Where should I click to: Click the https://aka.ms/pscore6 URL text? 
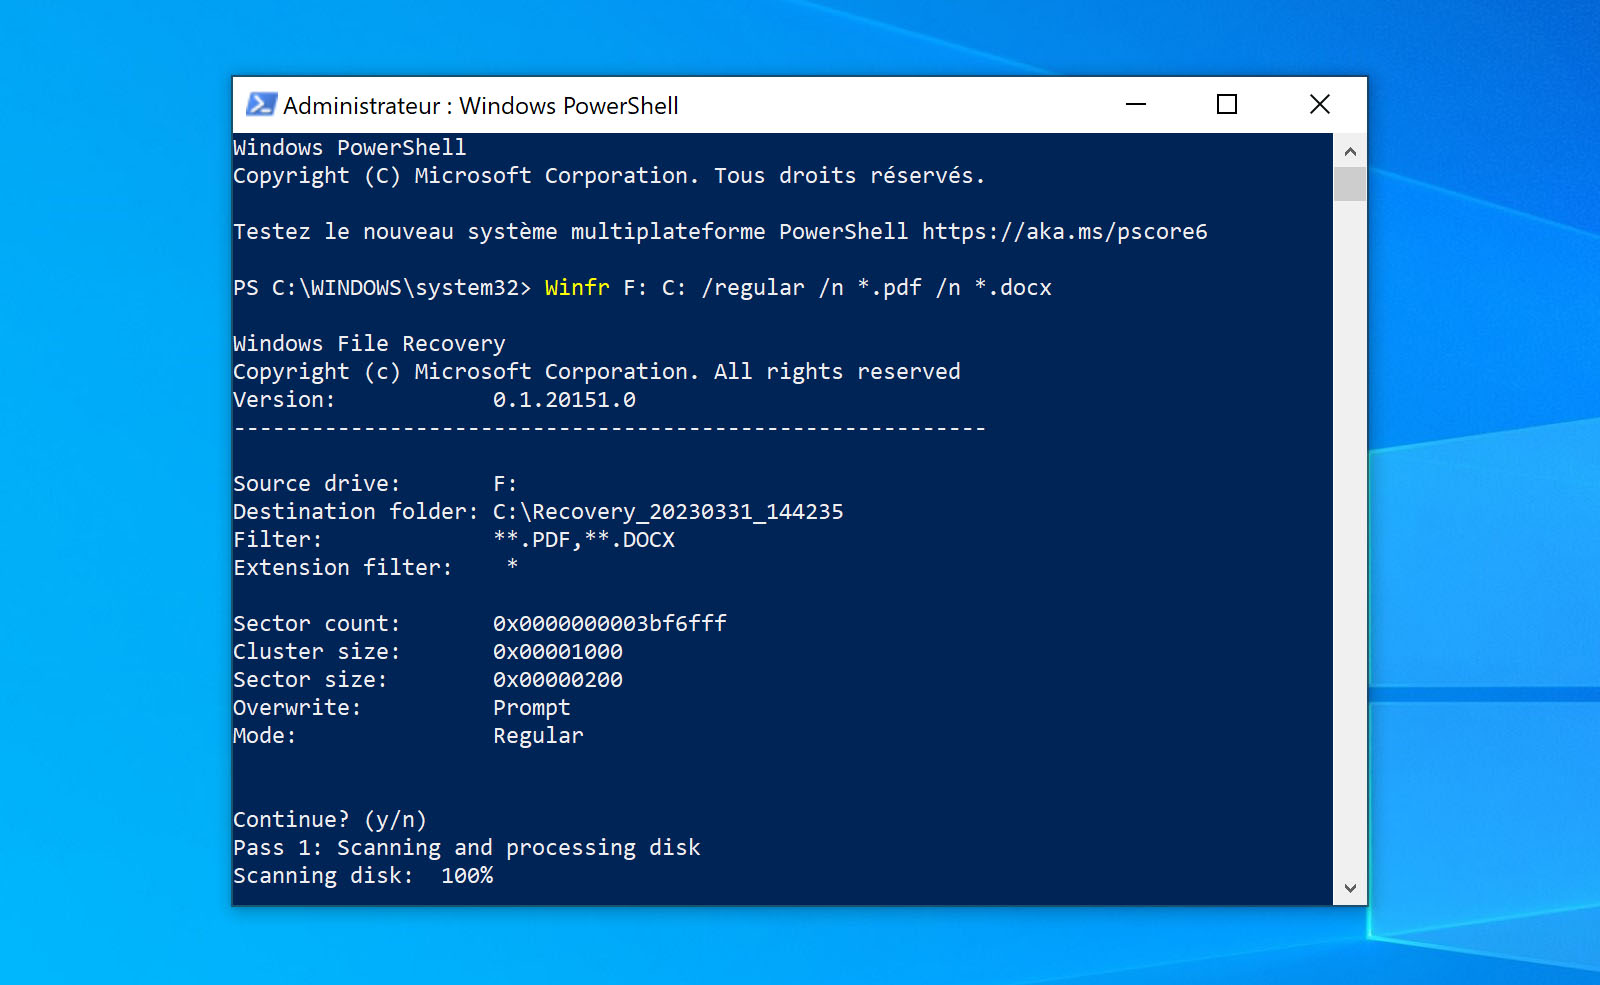[x=1065, y=232]
